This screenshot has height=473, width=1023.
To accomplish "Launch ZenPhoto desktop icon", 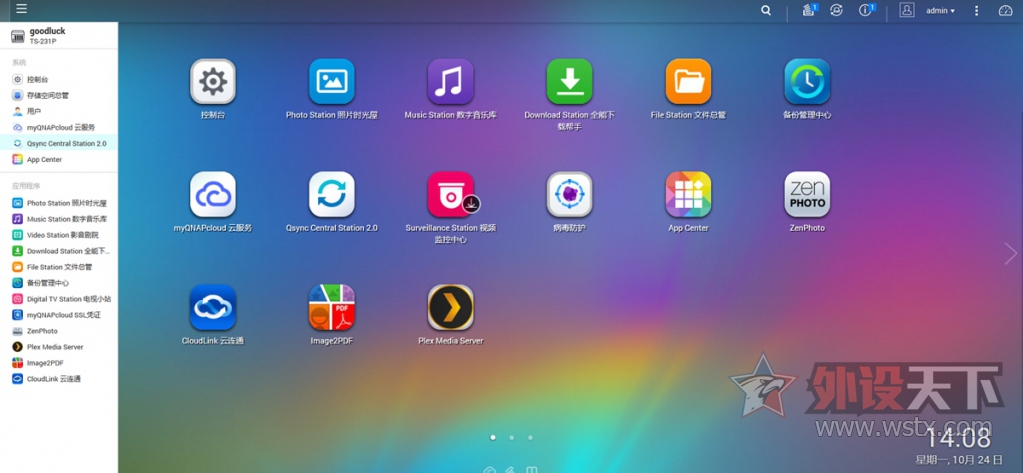I will (807, 194).
